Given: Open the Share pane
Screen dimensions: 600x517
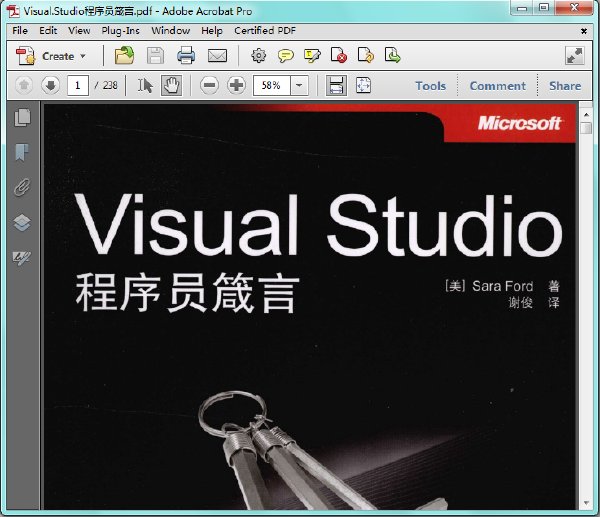Looking at the screenshot, I should coord(565,86).
